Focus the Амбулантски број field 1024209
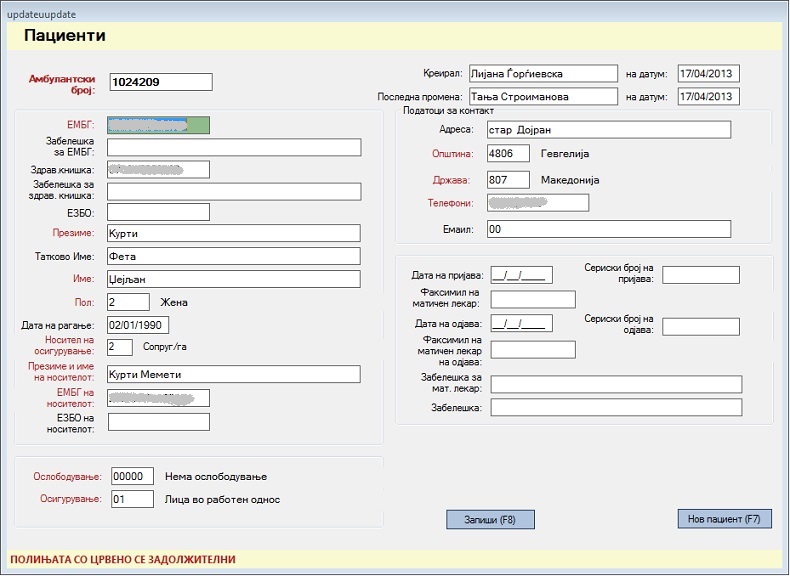Screen dimensions: 790x576 click(161, 82)
